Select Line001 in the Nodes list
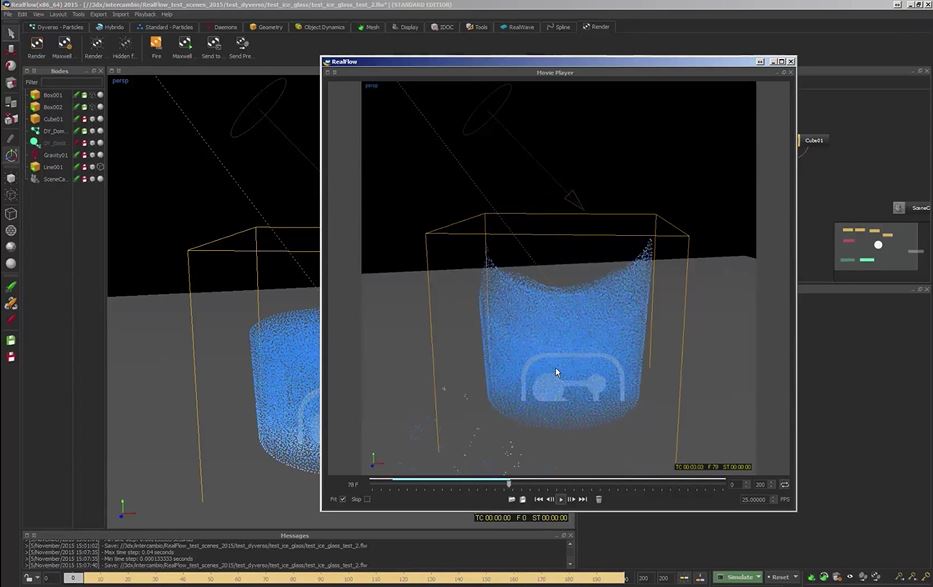 click(52, 167)
